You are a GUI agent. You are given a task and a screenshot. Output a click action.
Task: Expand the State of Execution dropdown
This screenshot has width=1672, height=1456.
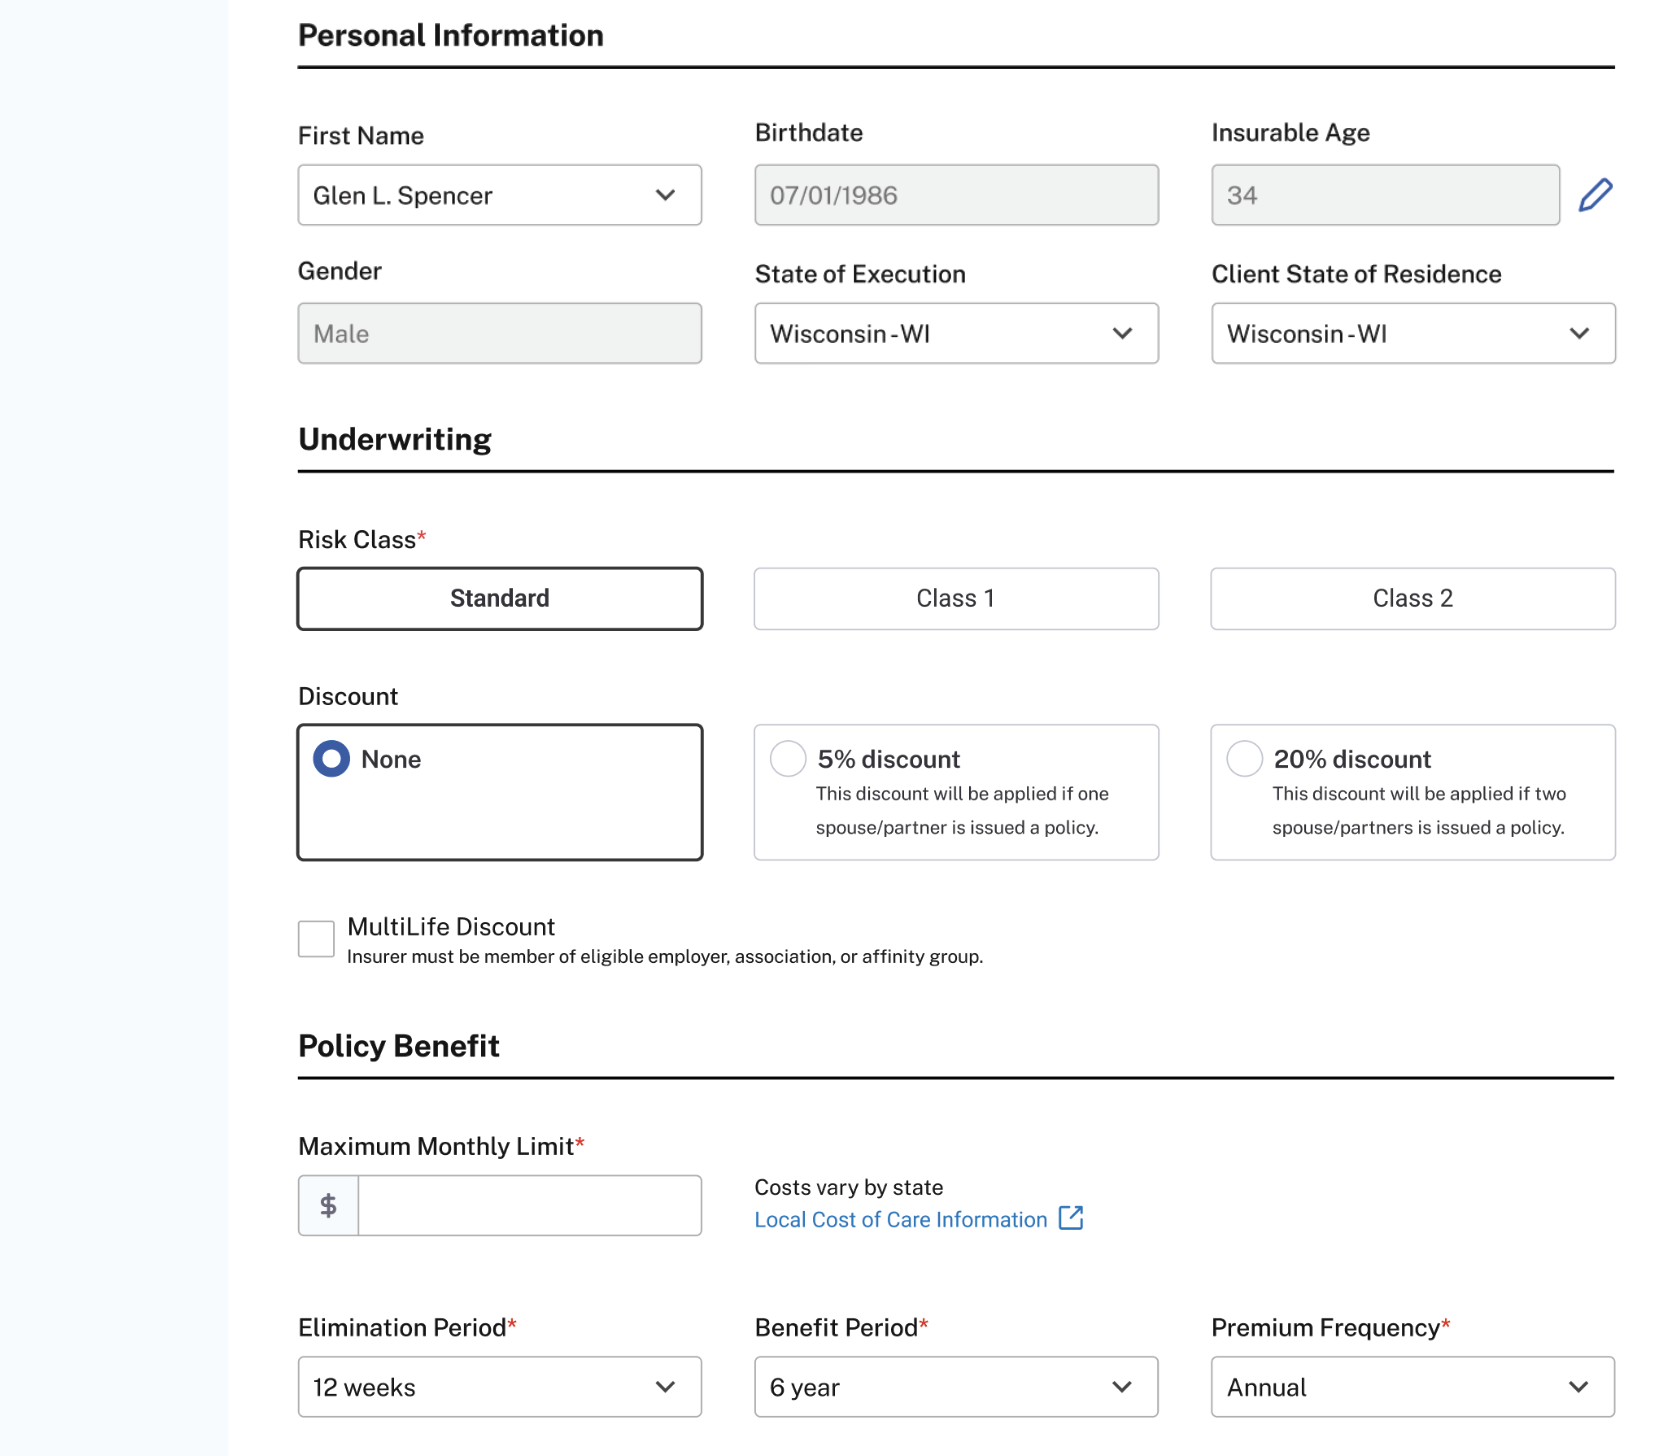956,333
